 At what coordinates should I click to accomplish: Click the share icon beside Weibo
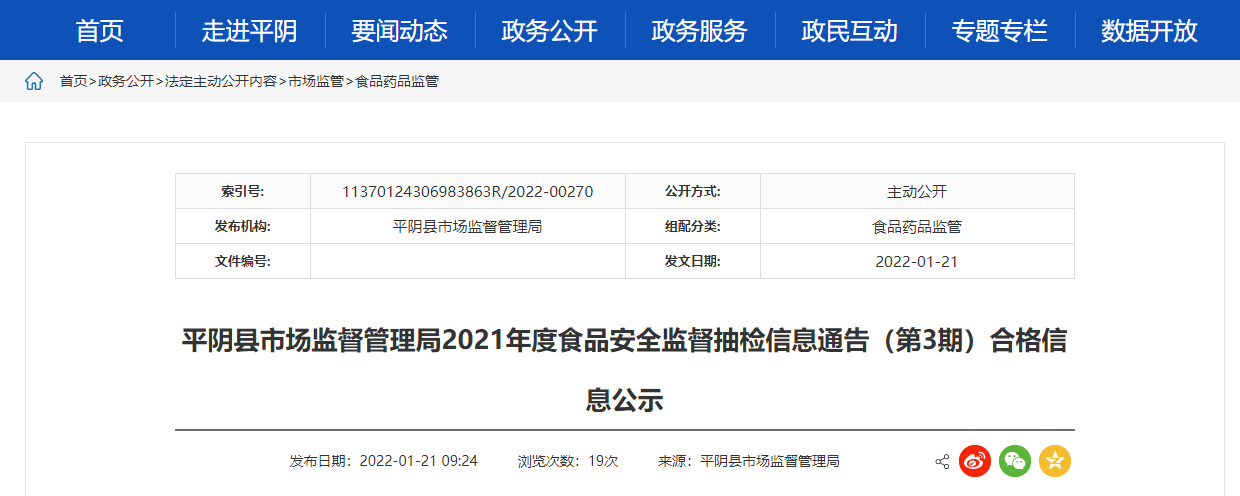point(941,461)
